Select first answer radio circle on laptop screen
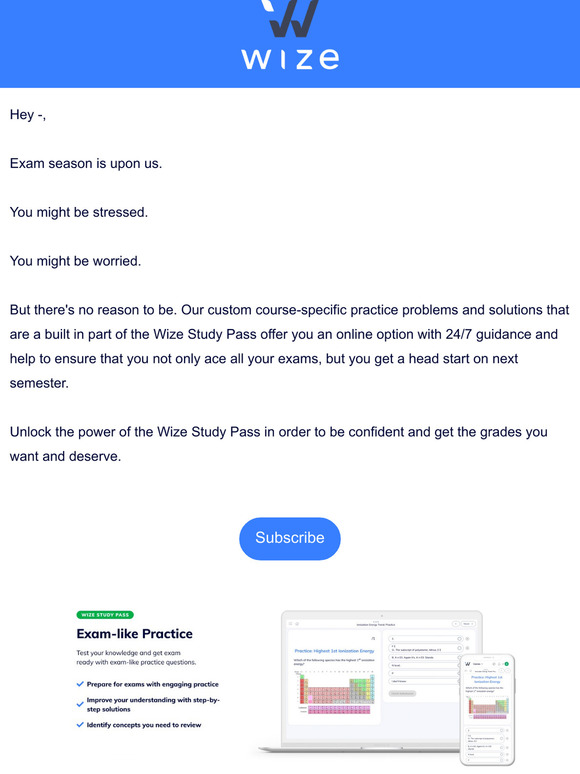 coord(460,639)
